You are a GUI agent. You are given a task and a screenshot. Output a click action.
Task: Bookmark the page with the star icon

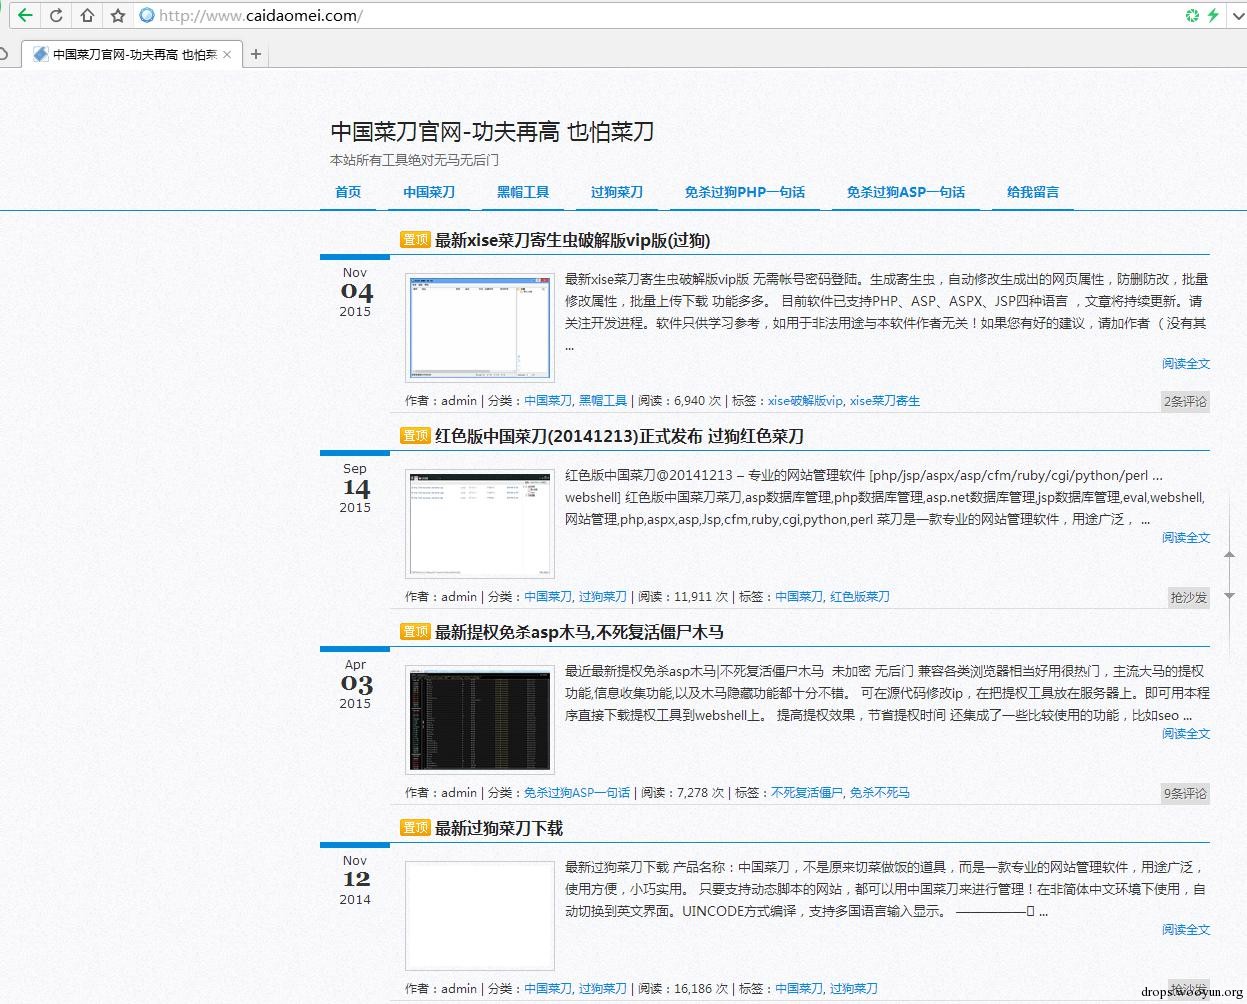pyautogui.click(x=118, y=15)
